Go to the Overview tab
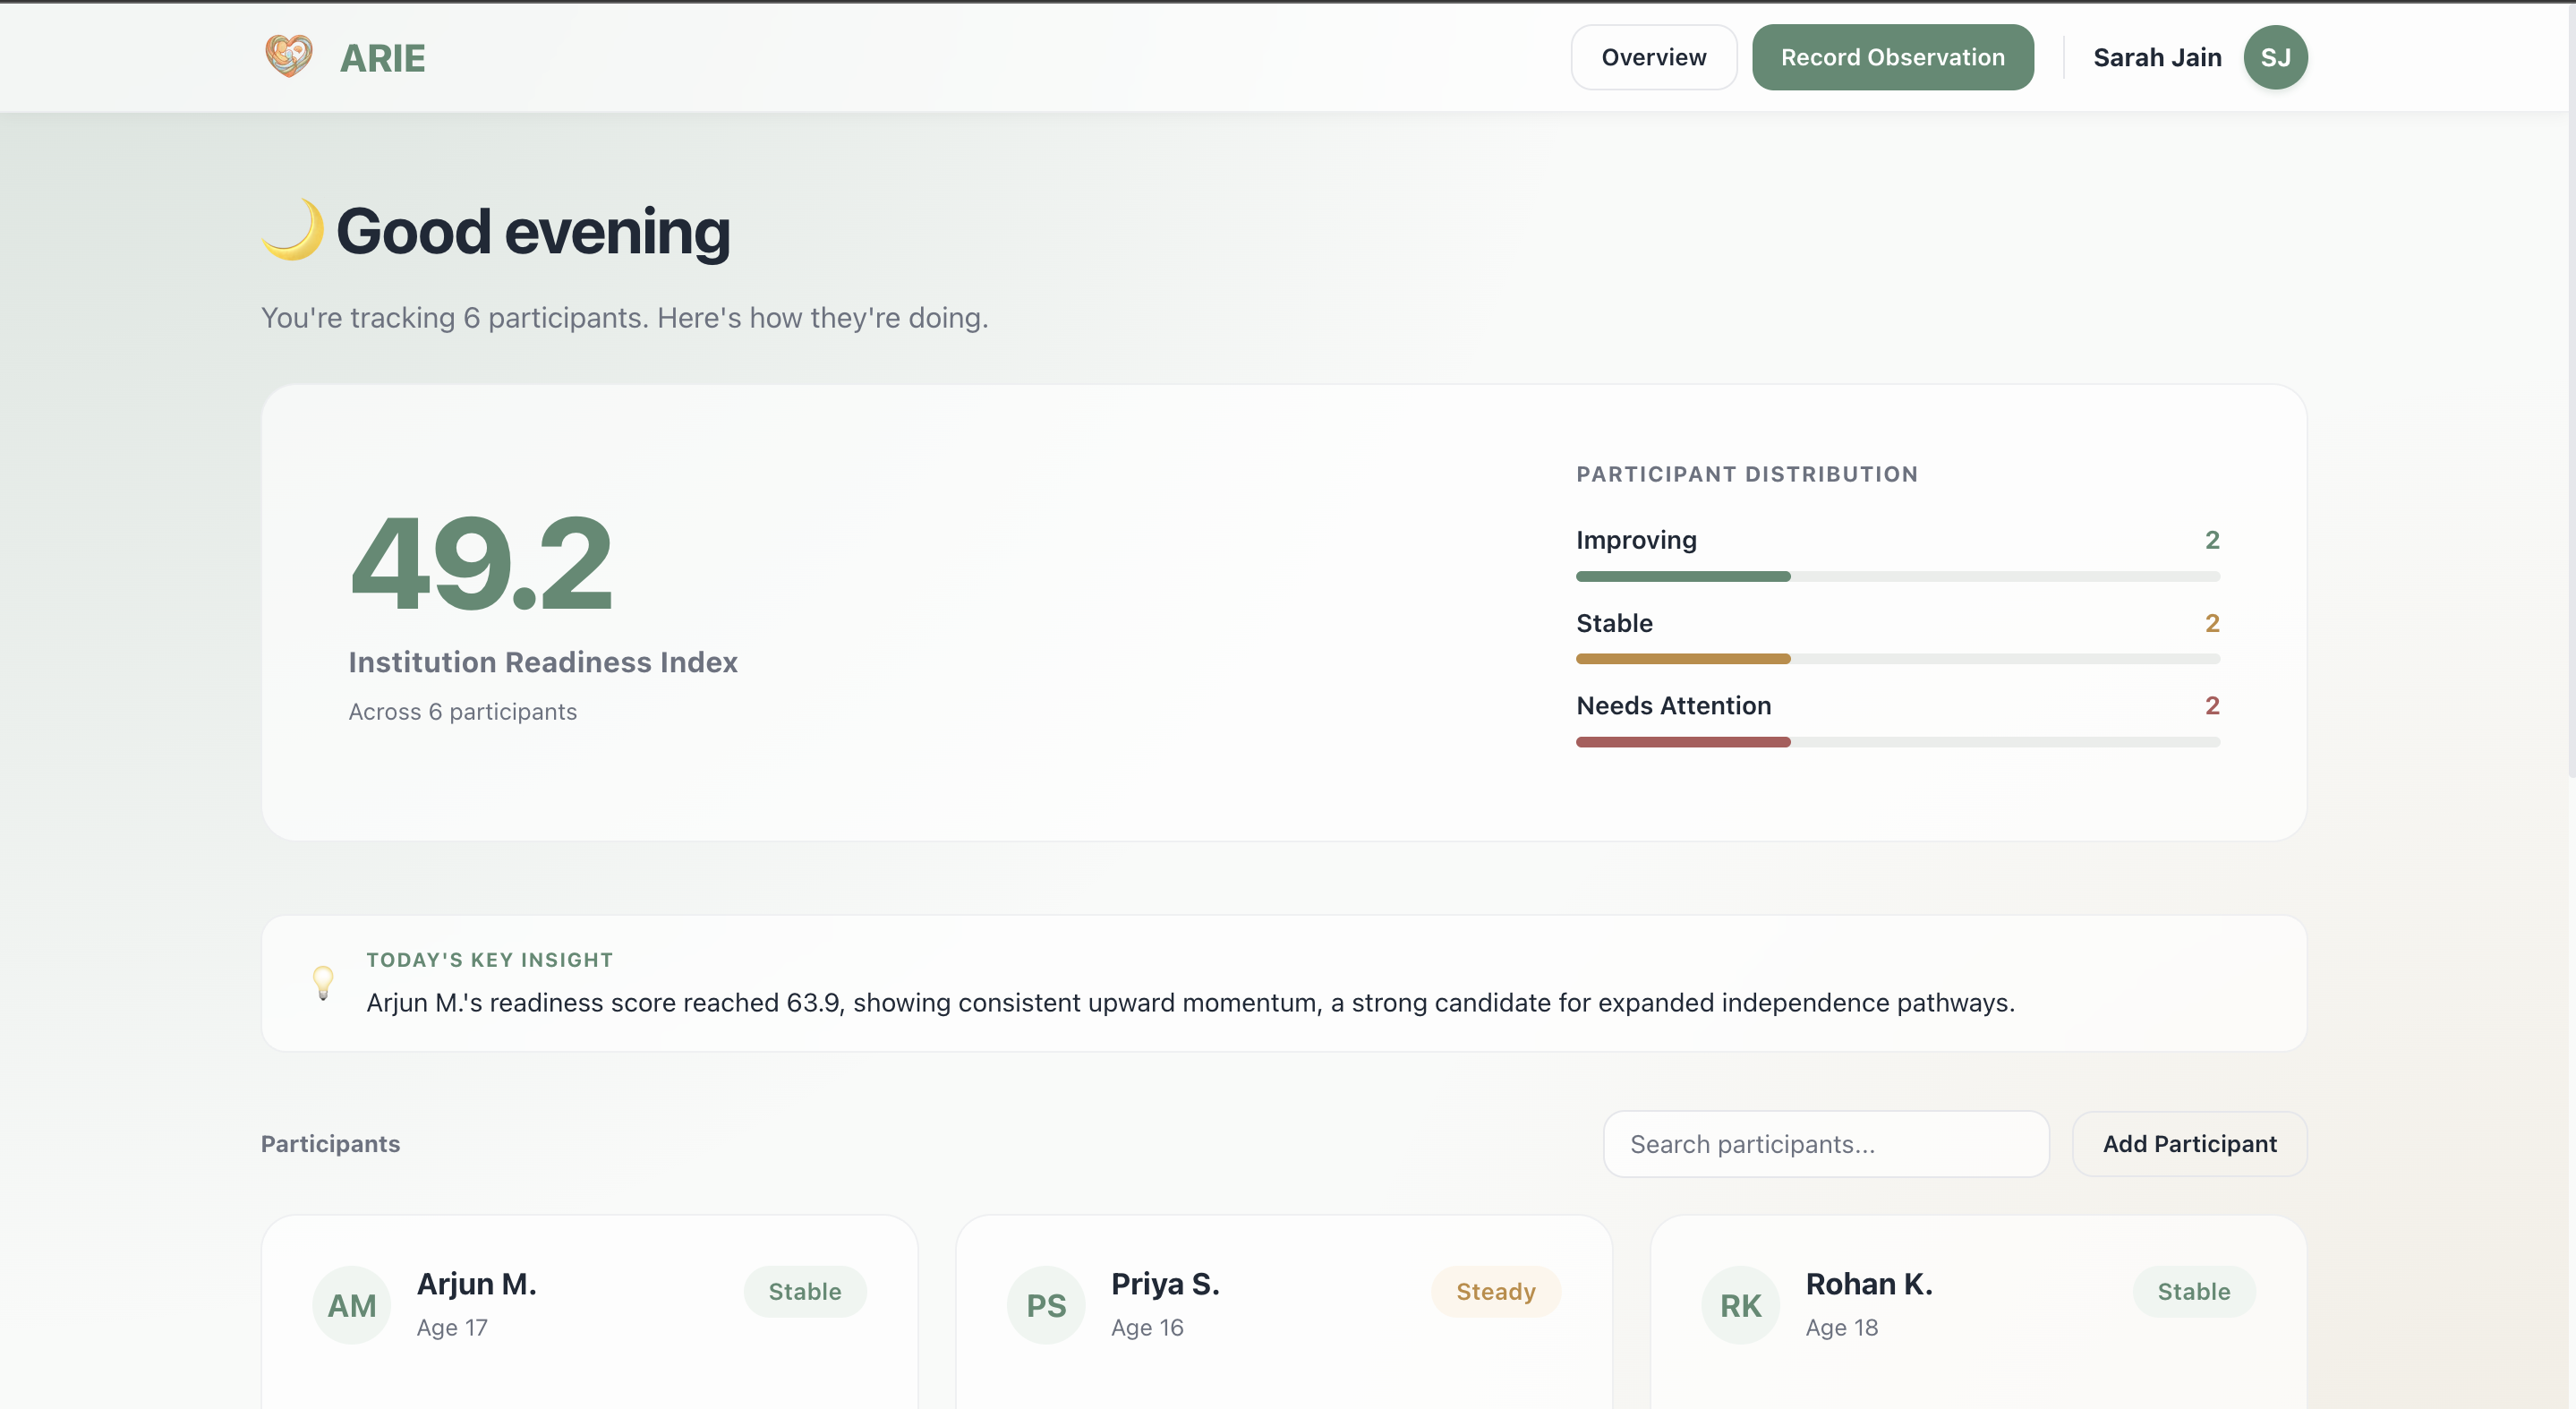The height and width of the screenshot is (1409, 2576). (1653, 57)
